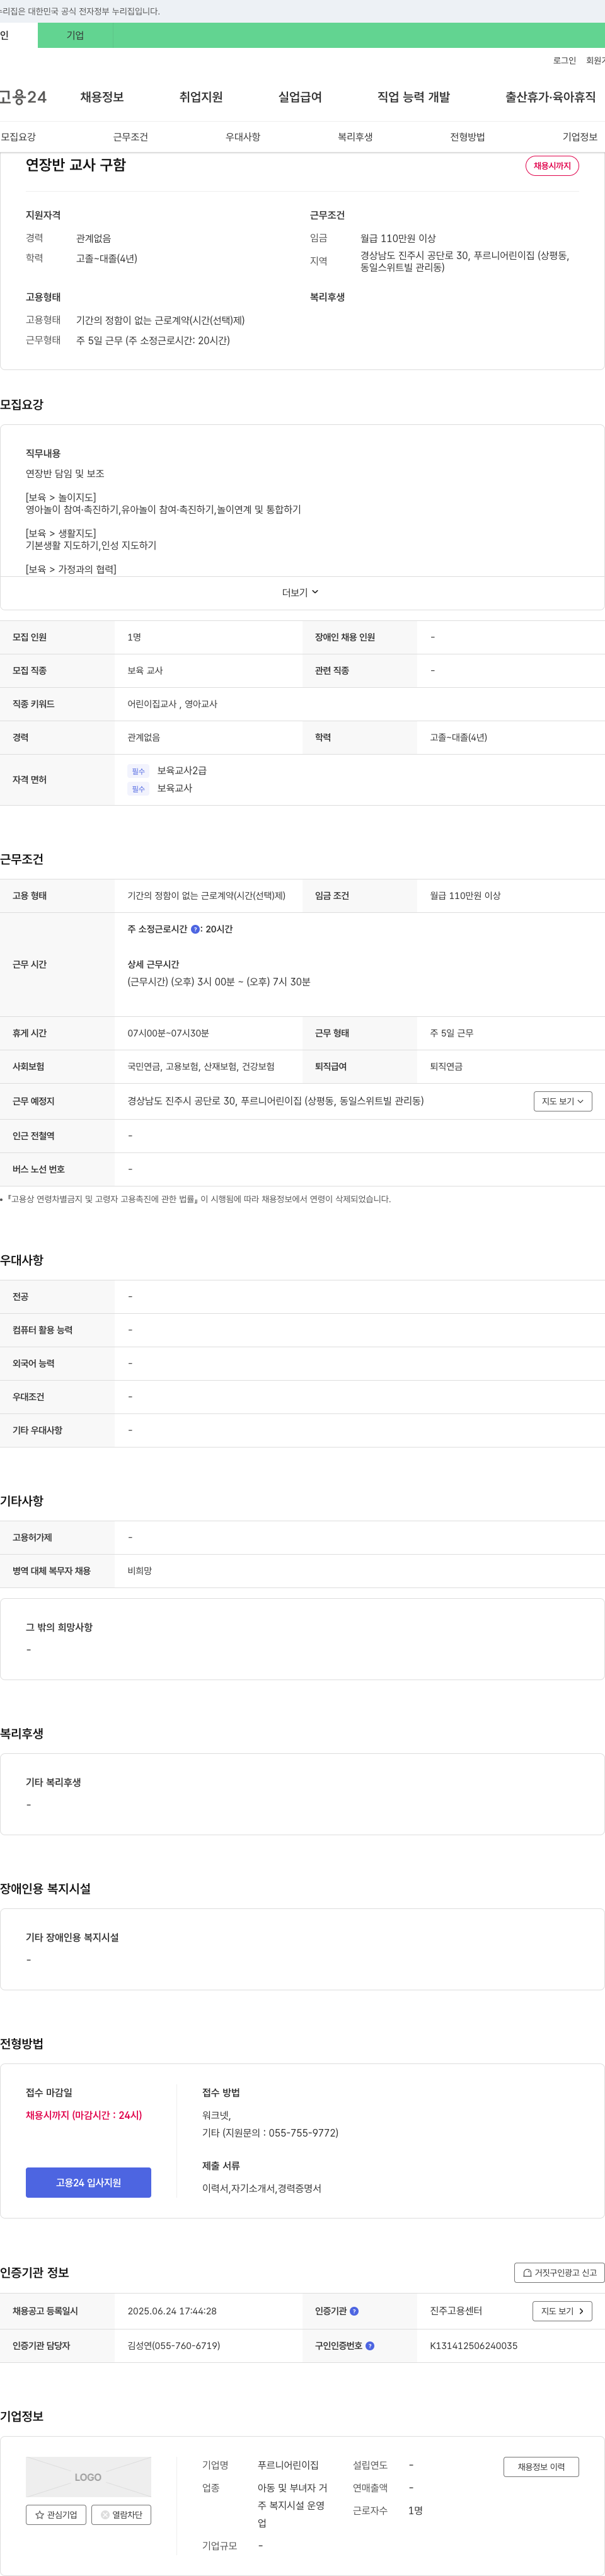Add company to favorites with 관심기업 button
The width and height of the screenshot is (605, 2576).
(56, 2514)
